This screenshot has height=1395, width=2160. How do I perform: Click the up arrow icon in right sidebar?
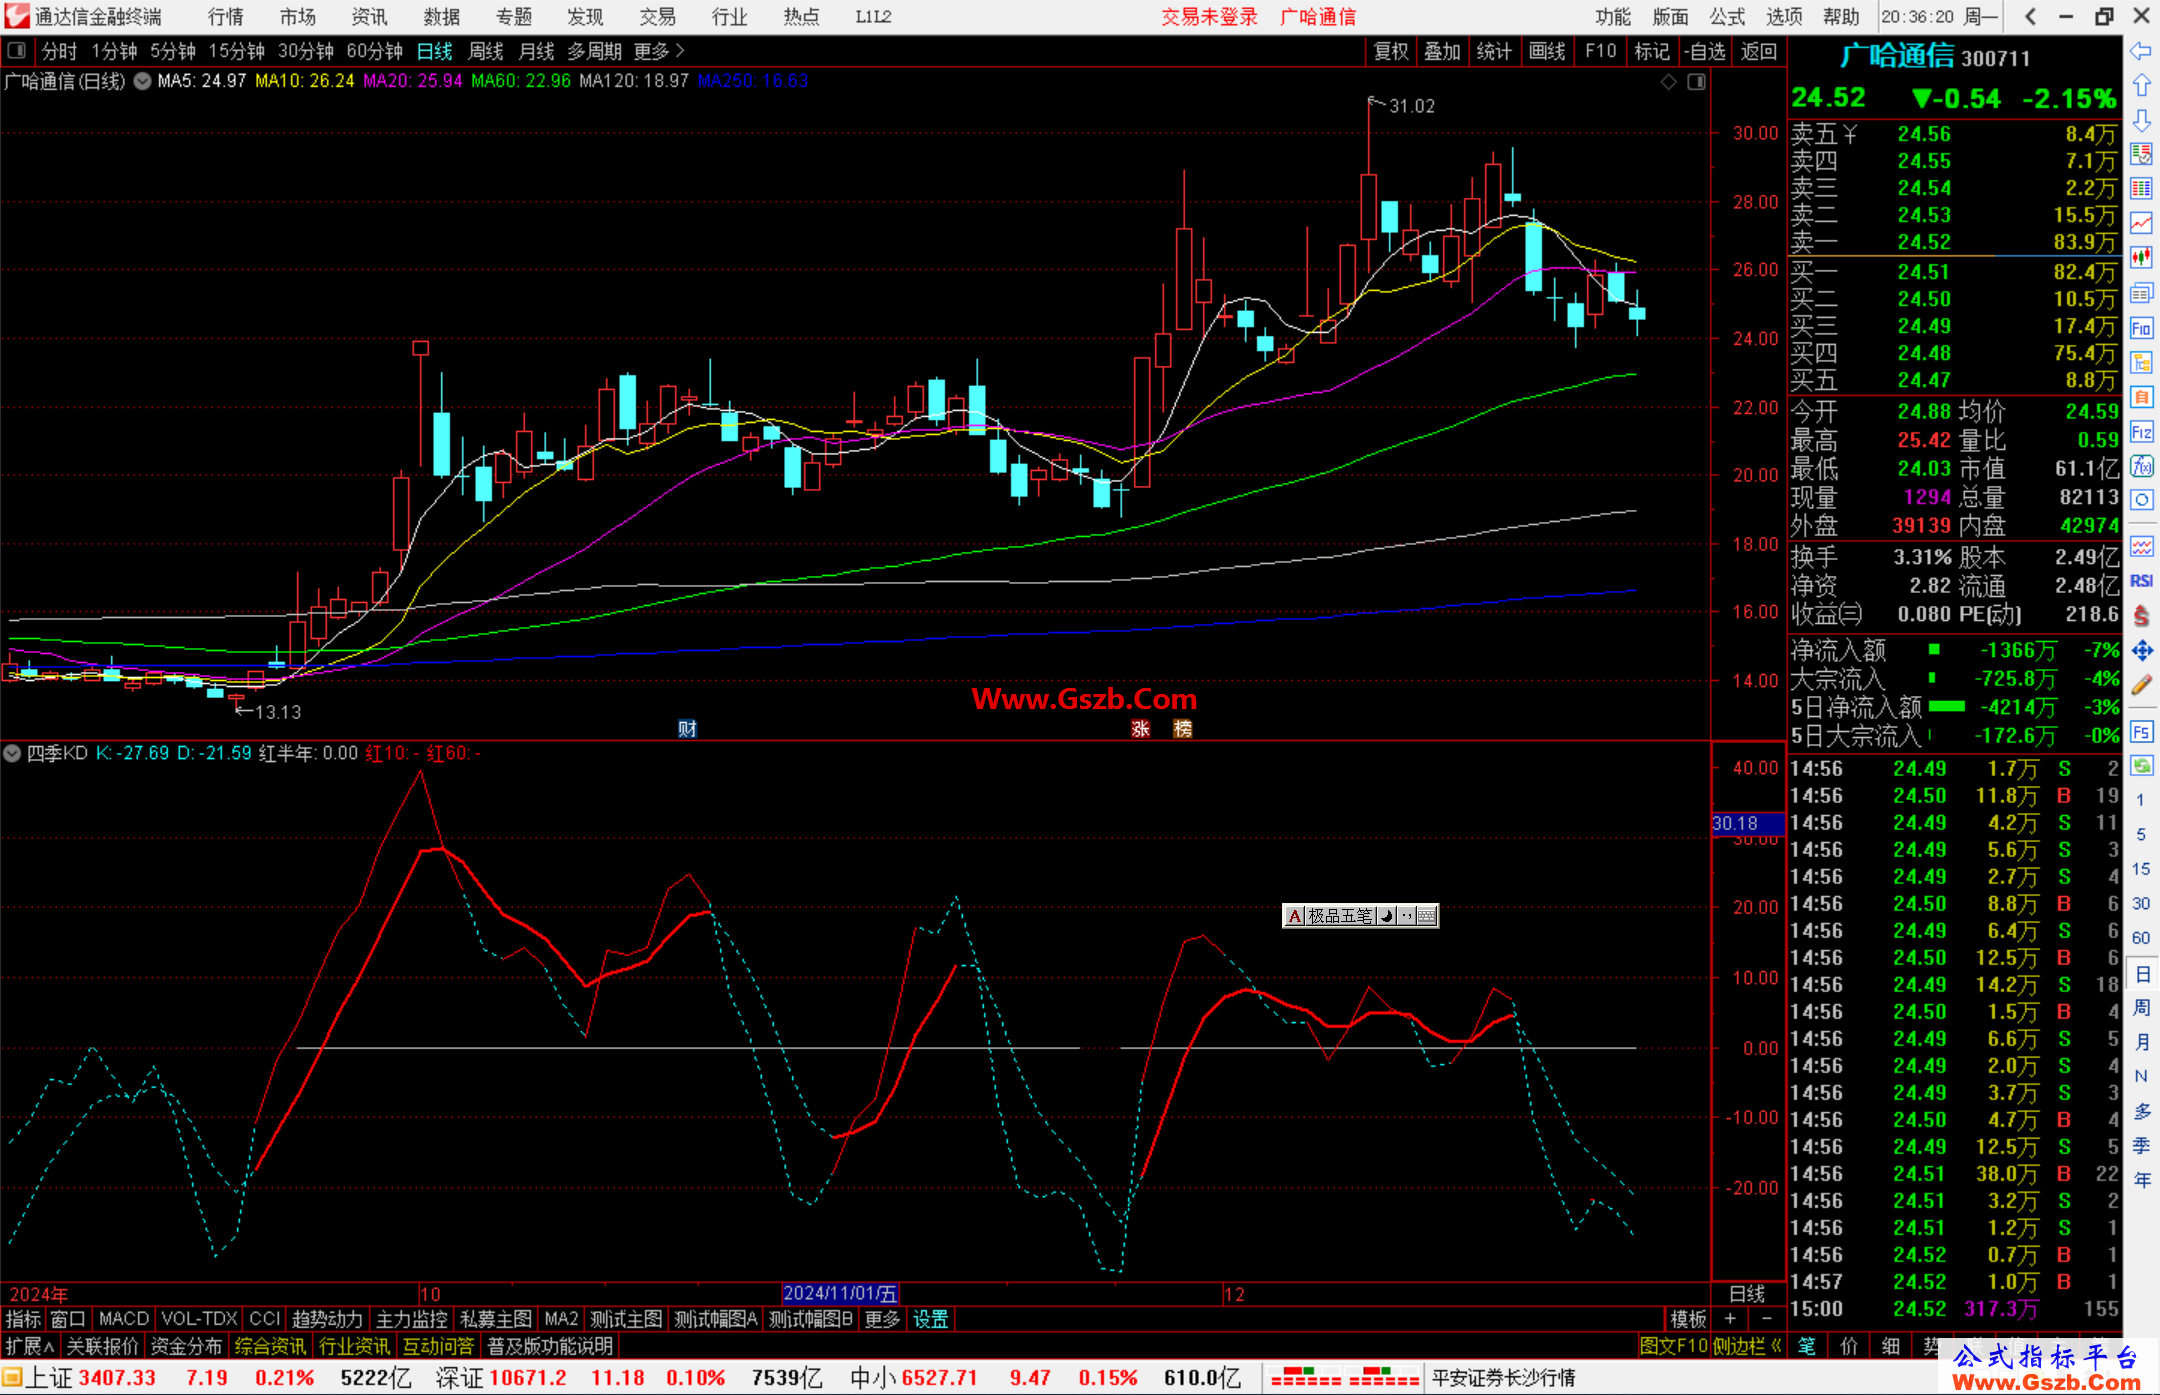(x=2141, y=86)
